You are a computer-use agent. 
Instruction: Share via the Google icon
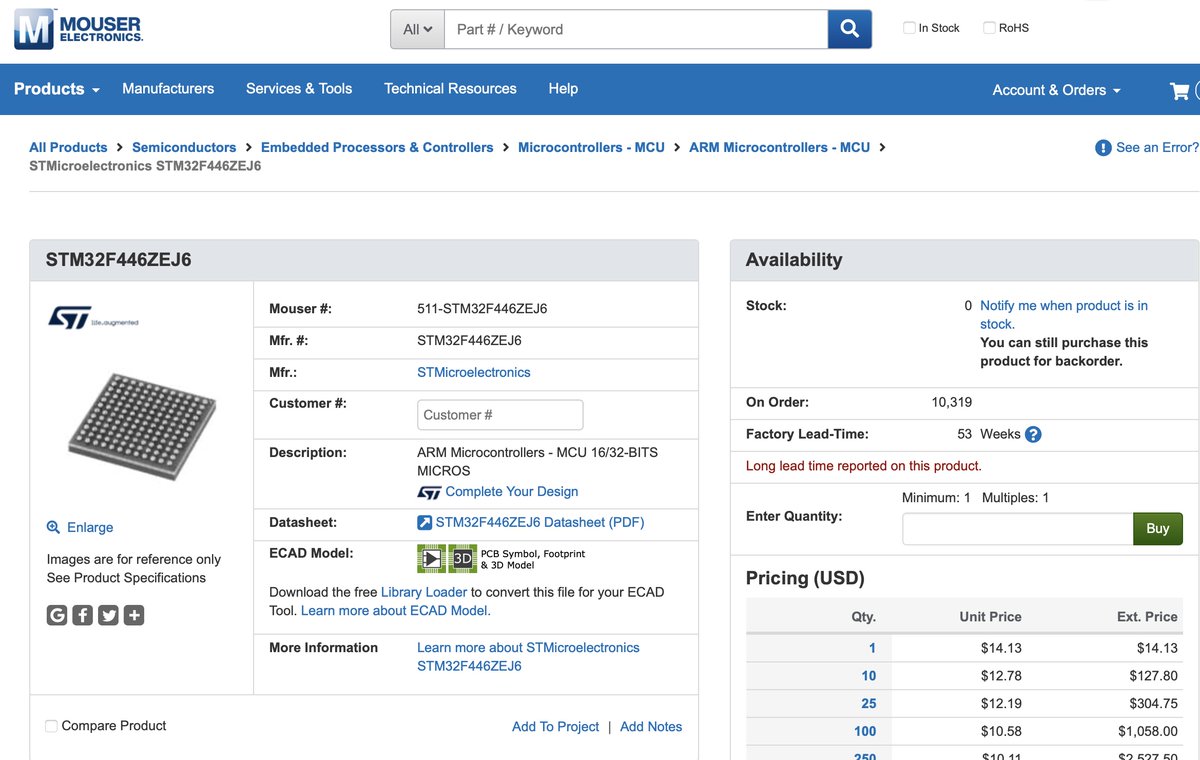pyautogui.click(x=57, y=615)
